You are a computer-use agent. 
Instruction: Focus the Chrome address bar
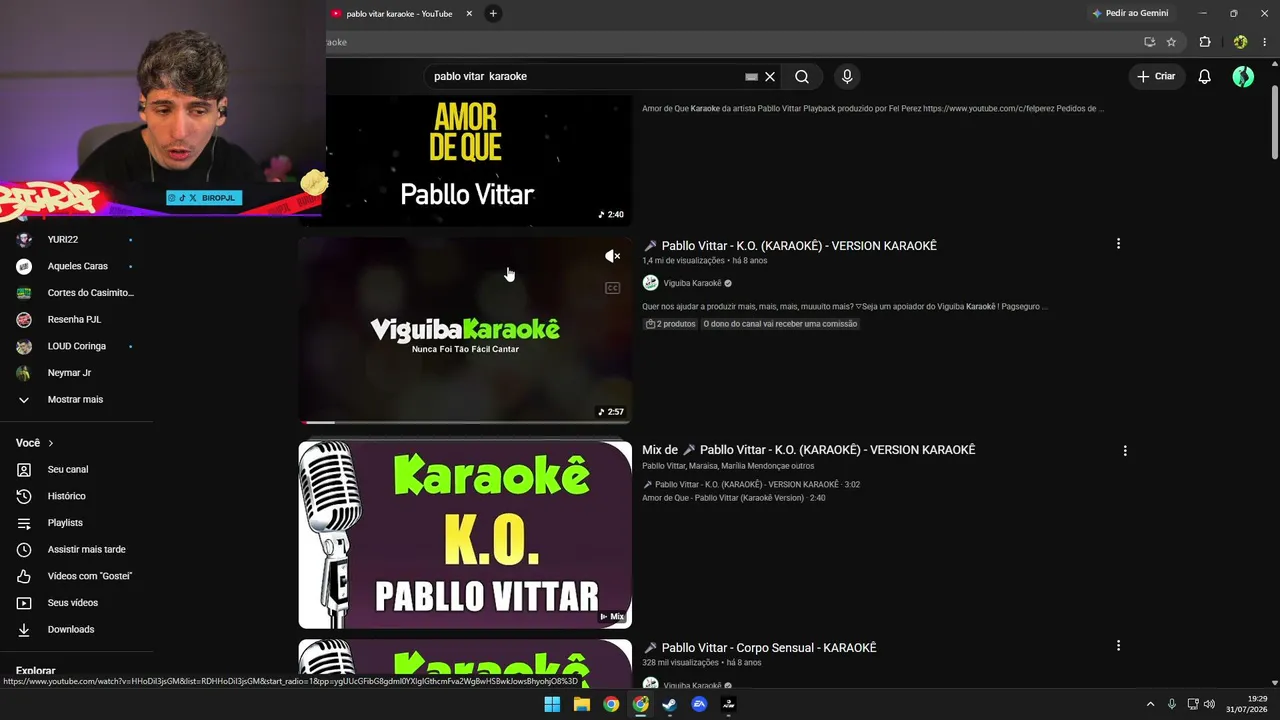pyautogui.click(x=730, y=42)
